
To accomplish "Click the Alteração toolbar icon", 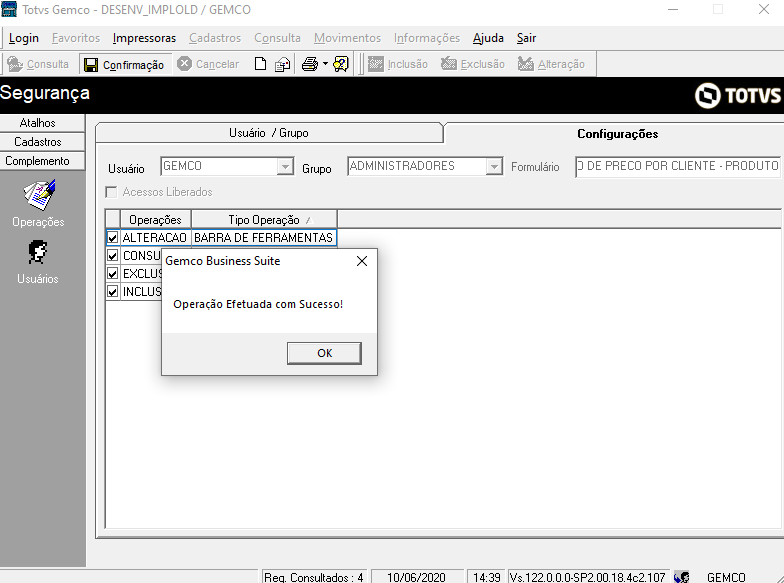I will tap(526, 64).
